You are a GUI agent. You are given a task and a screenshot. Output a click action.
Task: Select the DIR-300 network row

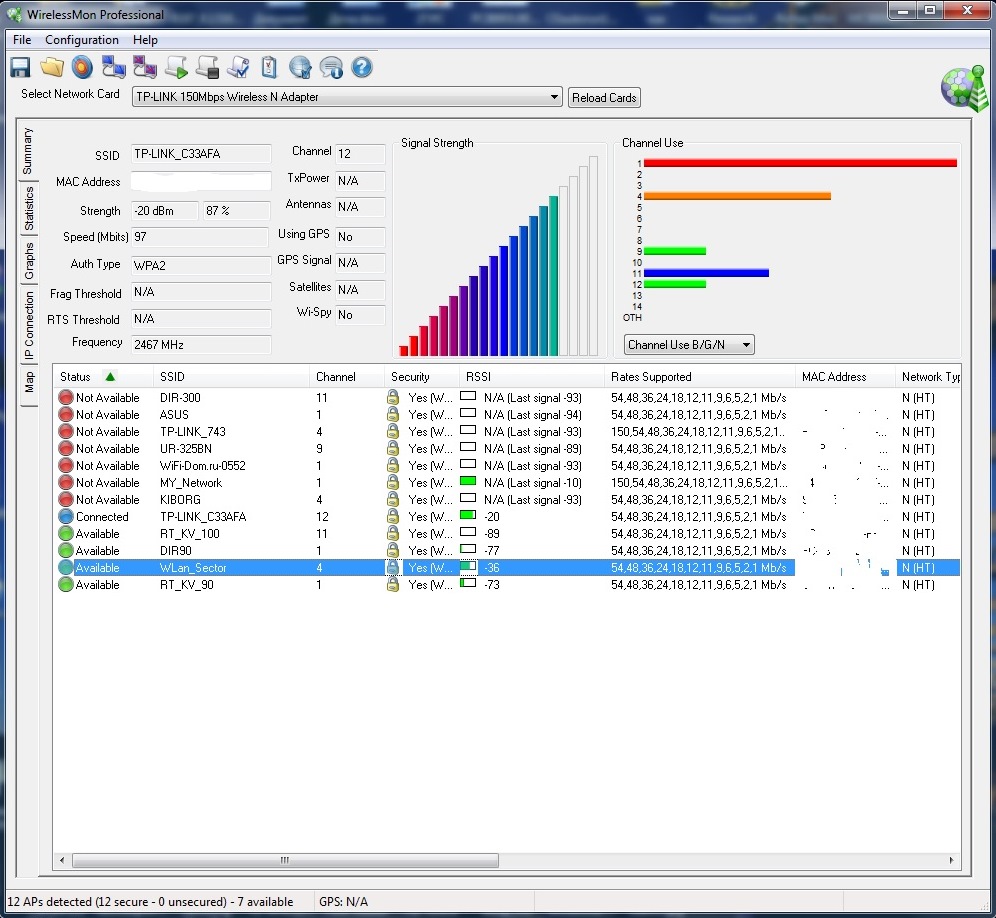tap(180, 398)
